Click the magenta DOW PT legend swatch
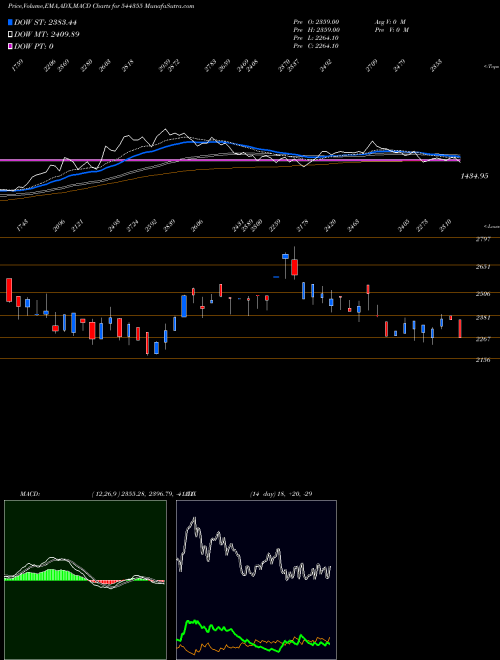 pos(11,46)
